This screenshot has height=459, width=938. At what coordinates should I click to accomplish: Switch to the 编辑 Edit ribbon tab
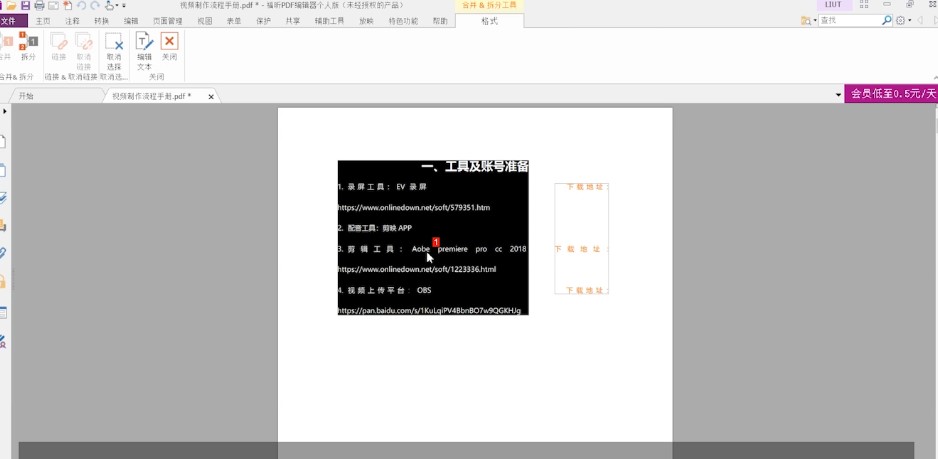(x=131, y=21)
